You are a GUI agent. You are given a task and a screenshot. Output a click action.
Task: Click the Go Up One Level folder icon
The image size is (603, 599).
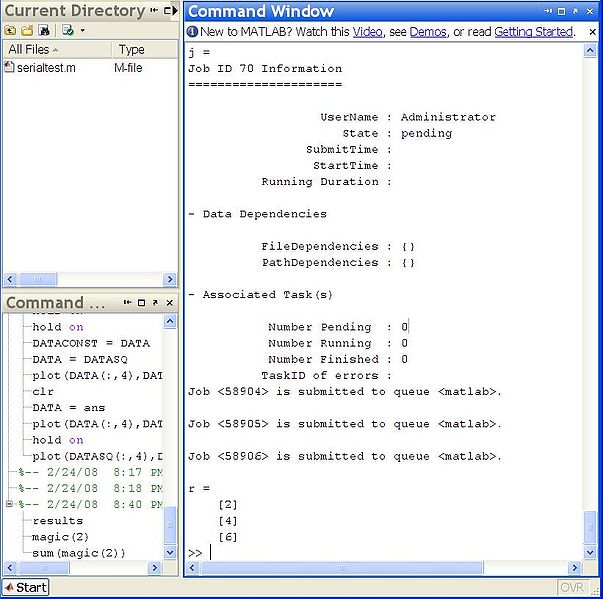pyautogui.click(x=10, y=30)
